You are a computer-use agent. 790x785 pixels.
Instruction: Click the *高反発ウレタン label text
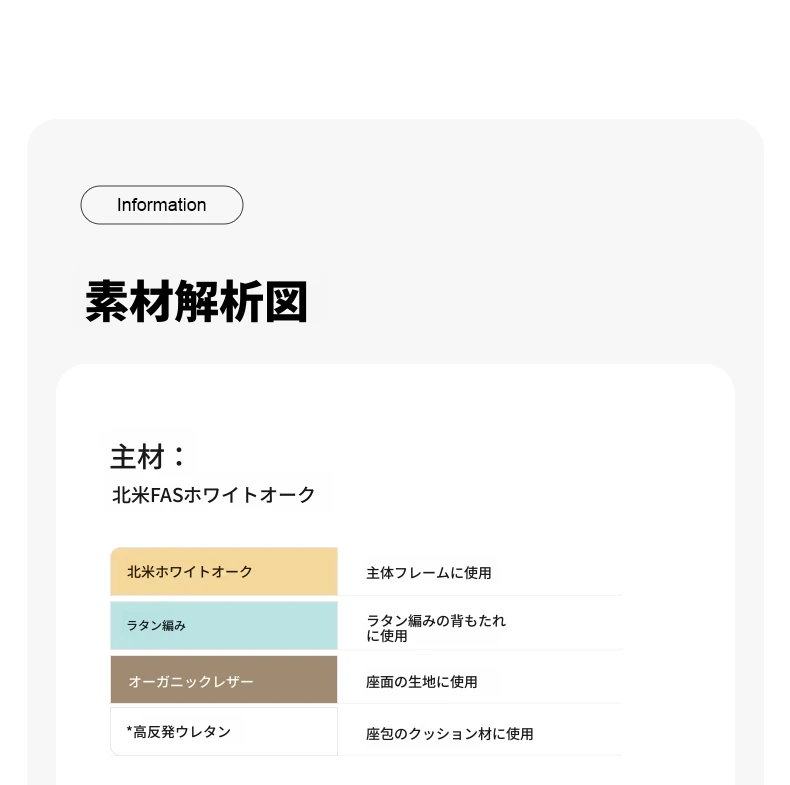pyautogui.click(x=179, y=732)
